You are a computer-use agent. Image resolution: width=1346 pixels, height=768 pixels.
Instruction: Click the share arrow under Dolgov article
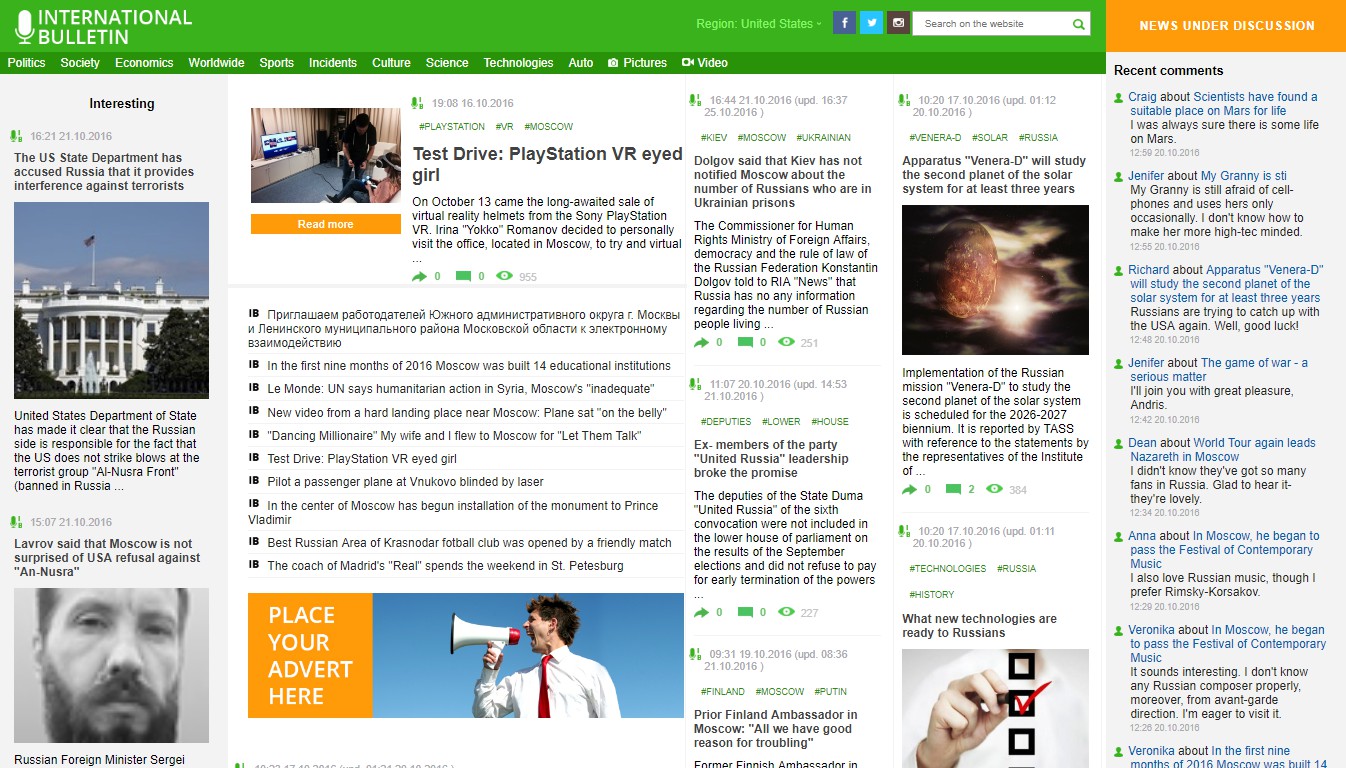click(x=701, y=342)
